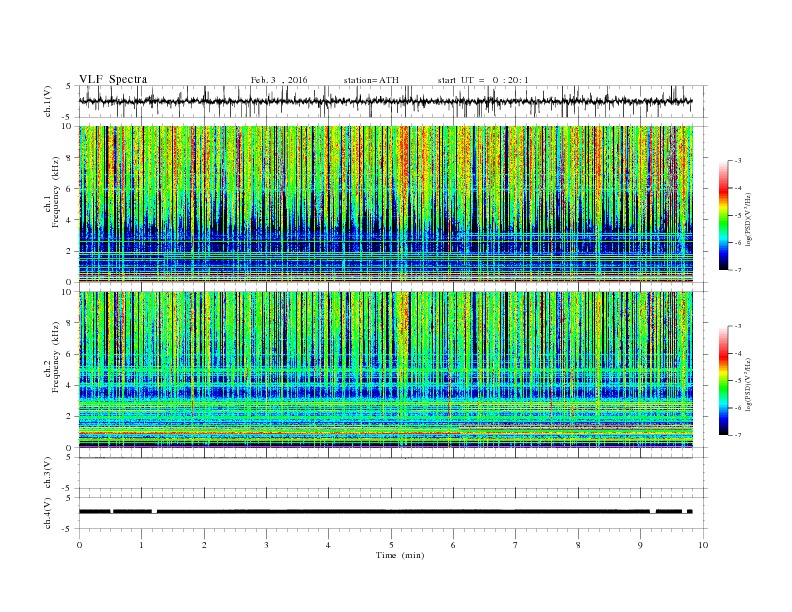The image size is (792, 612).
Task: Click inside the ch.2 spectrogram panel
Action: click(386, 370)
